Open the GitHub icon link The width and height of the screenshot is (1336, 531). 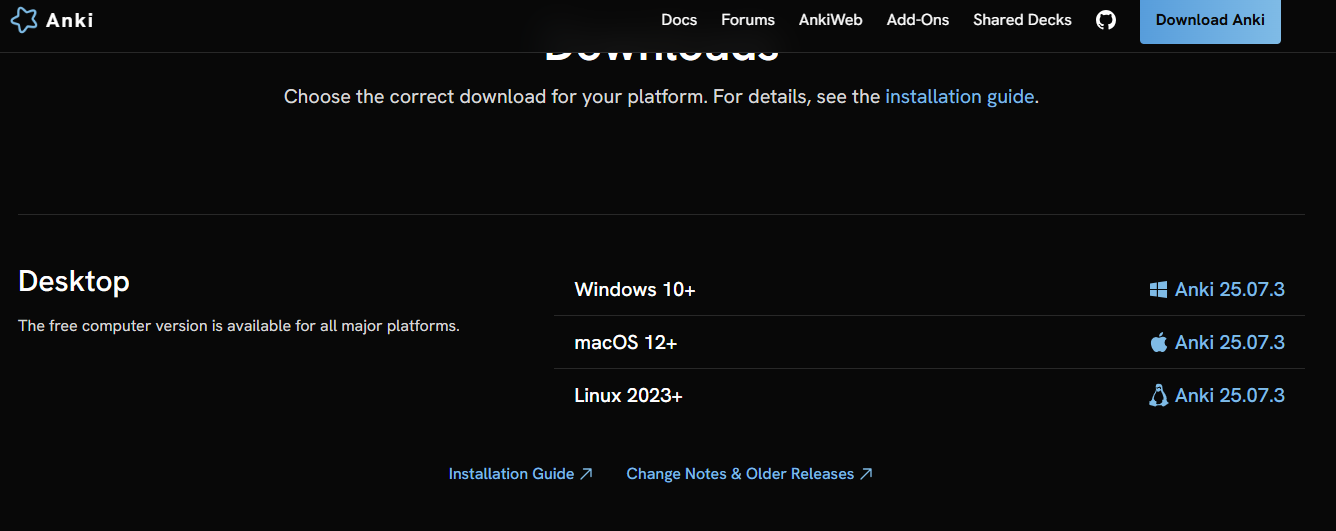[1105, 20]
